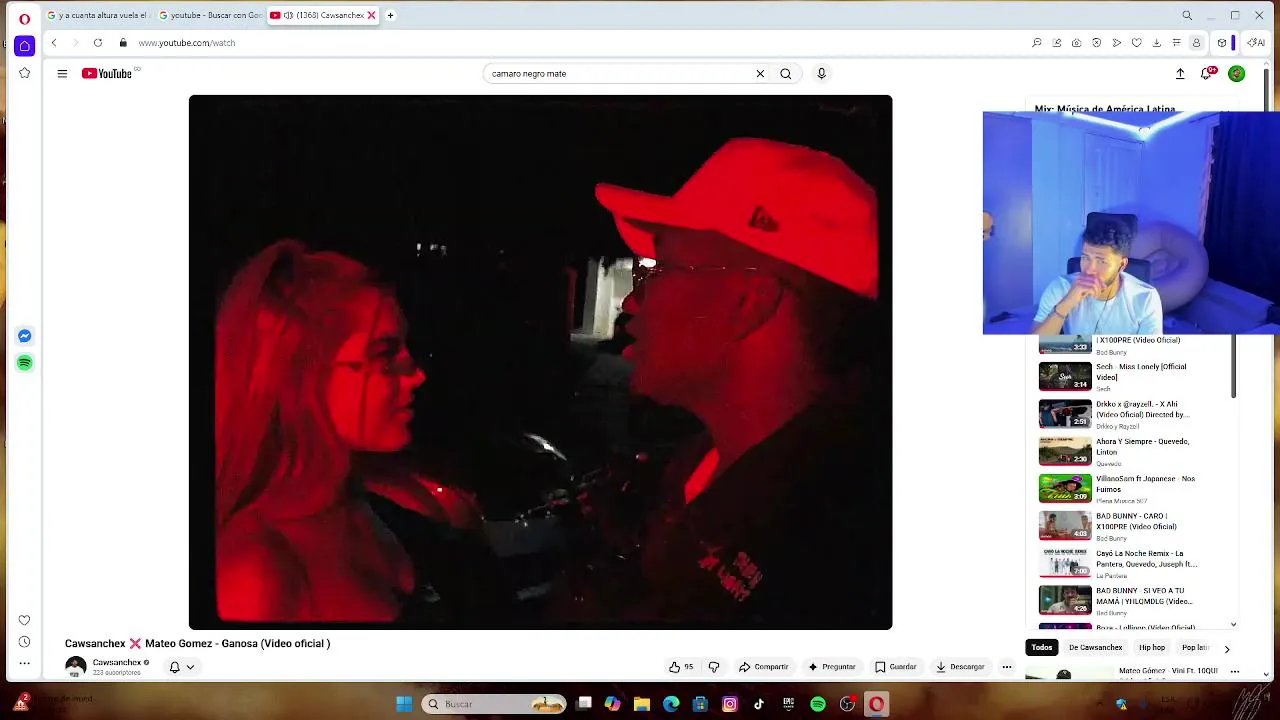Select the Todos filter chip
This screenshot has width=1280, height=720.
point(1042,647)
